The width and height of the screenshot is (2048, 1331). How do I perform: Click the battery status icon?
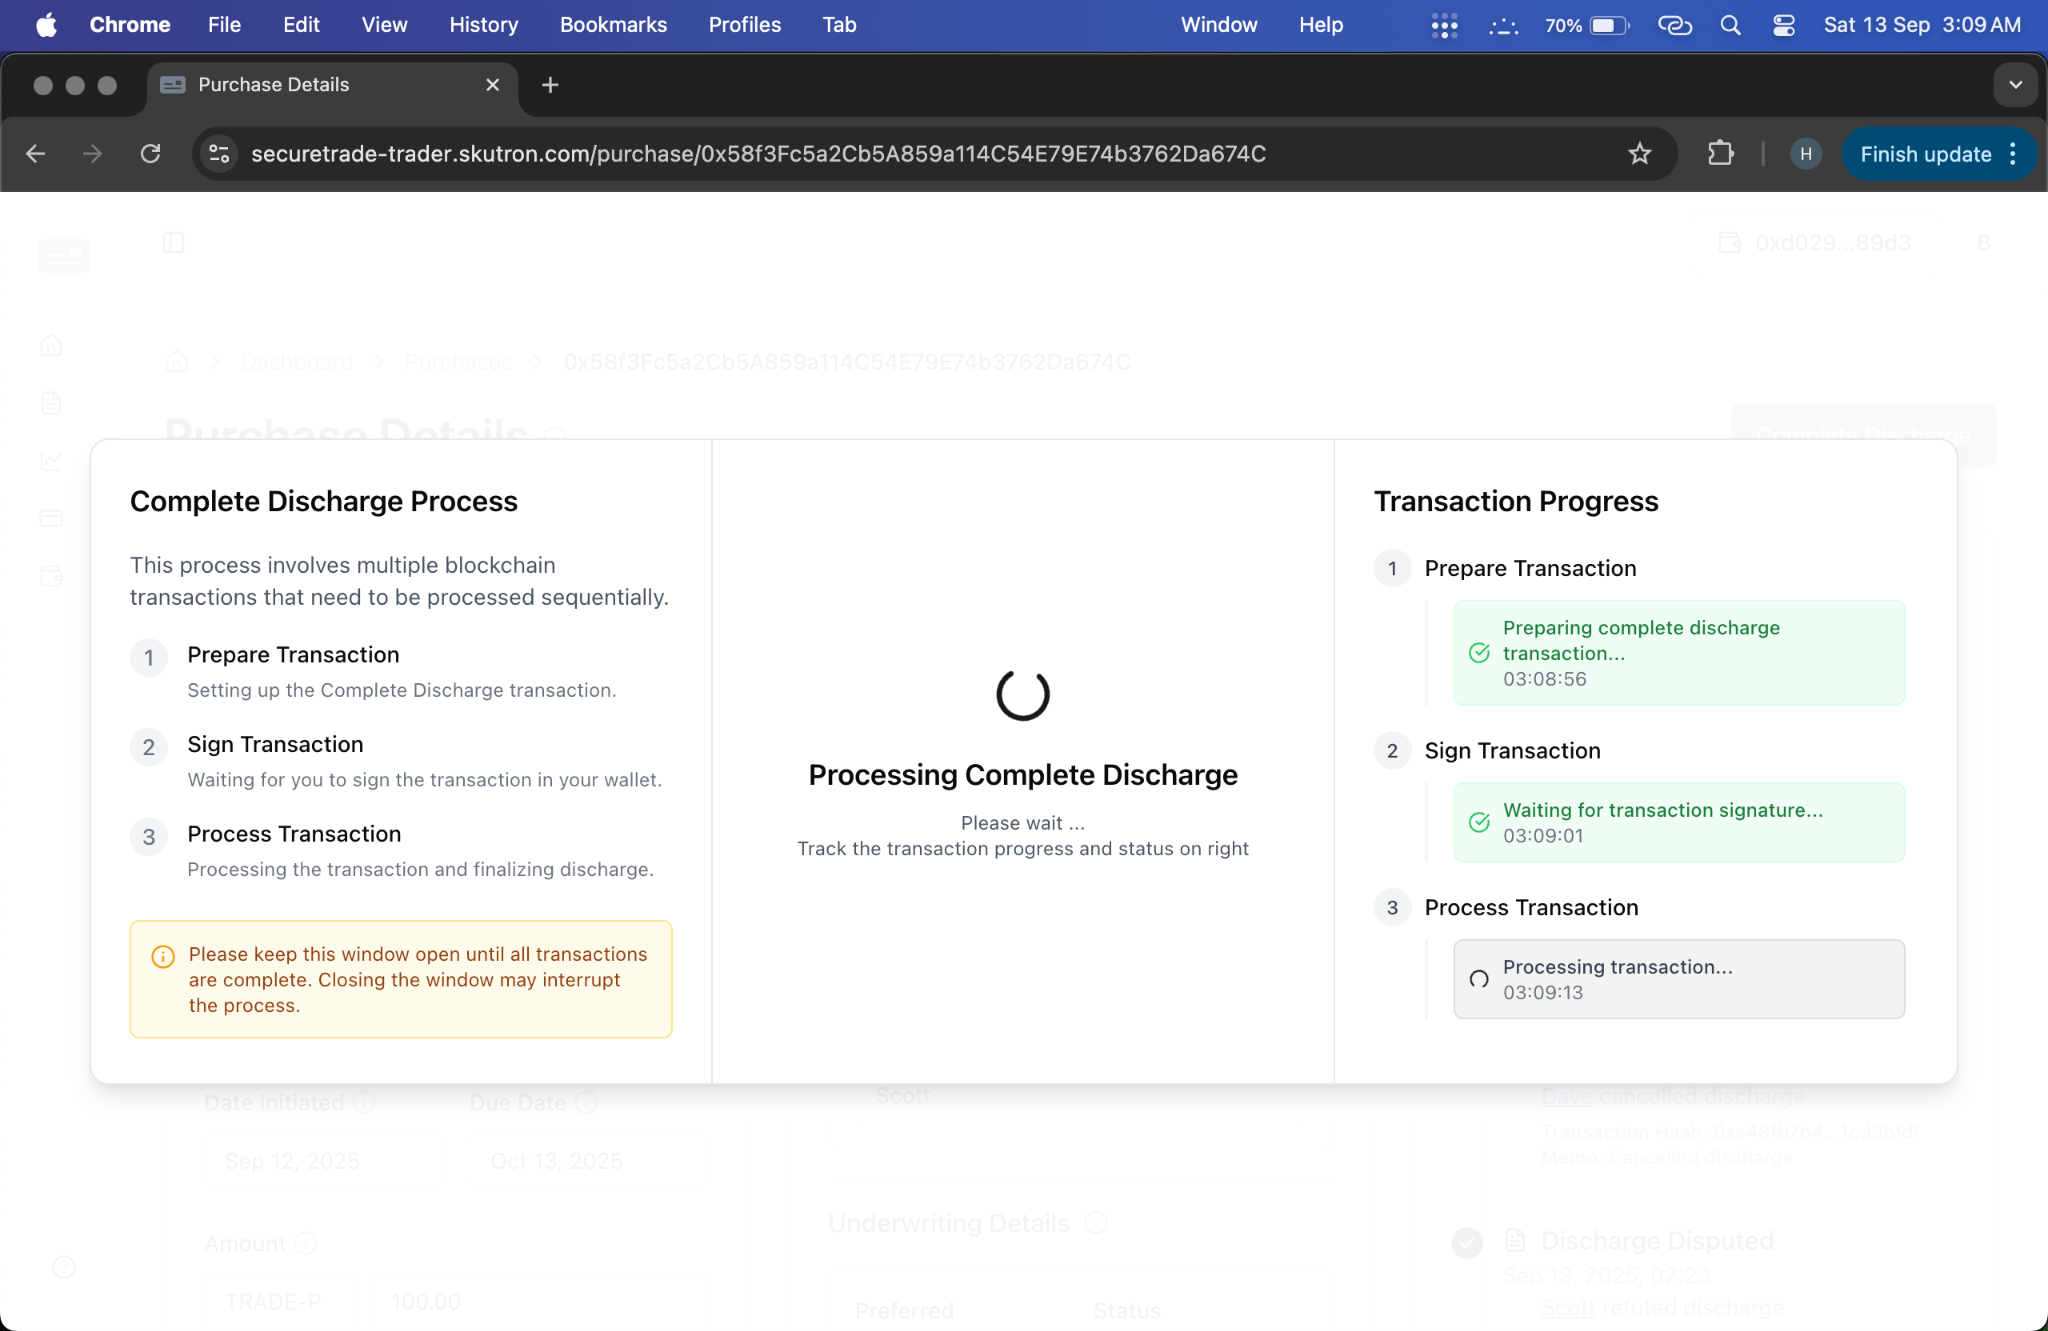coord(1609,25)
